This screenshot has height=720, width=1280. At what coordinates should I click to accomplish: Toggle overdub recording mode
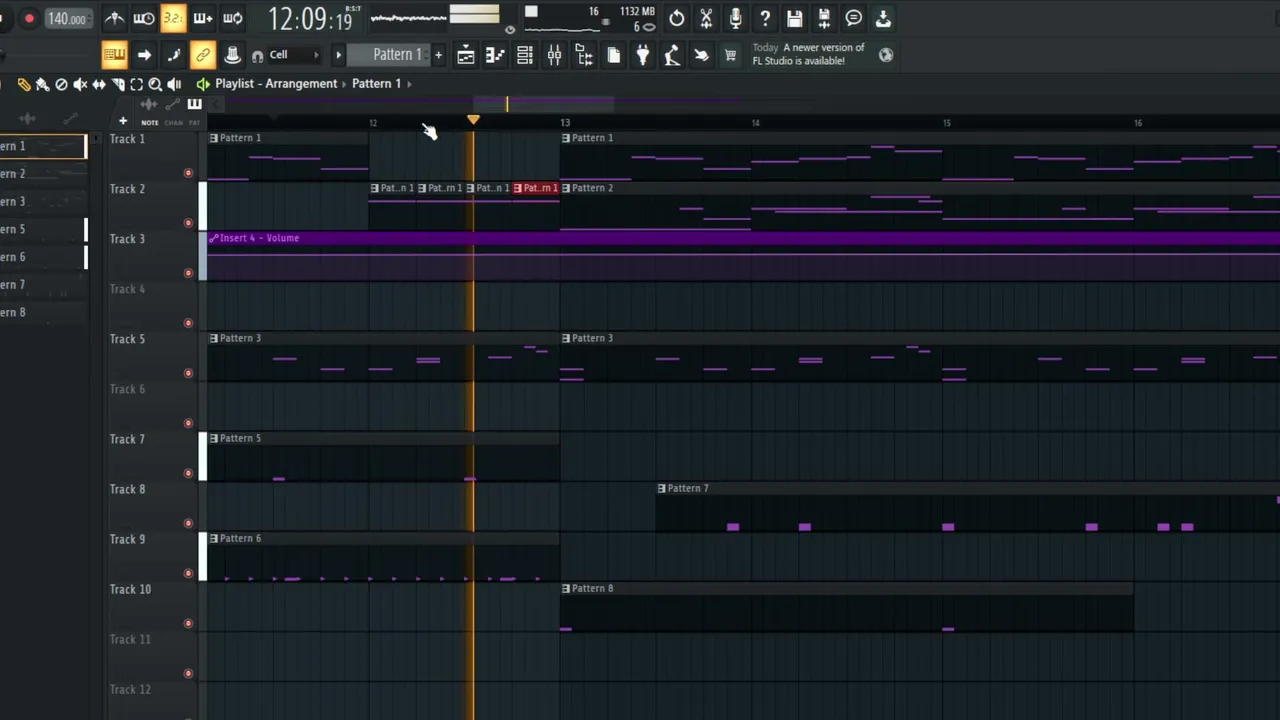pos(203,18)
